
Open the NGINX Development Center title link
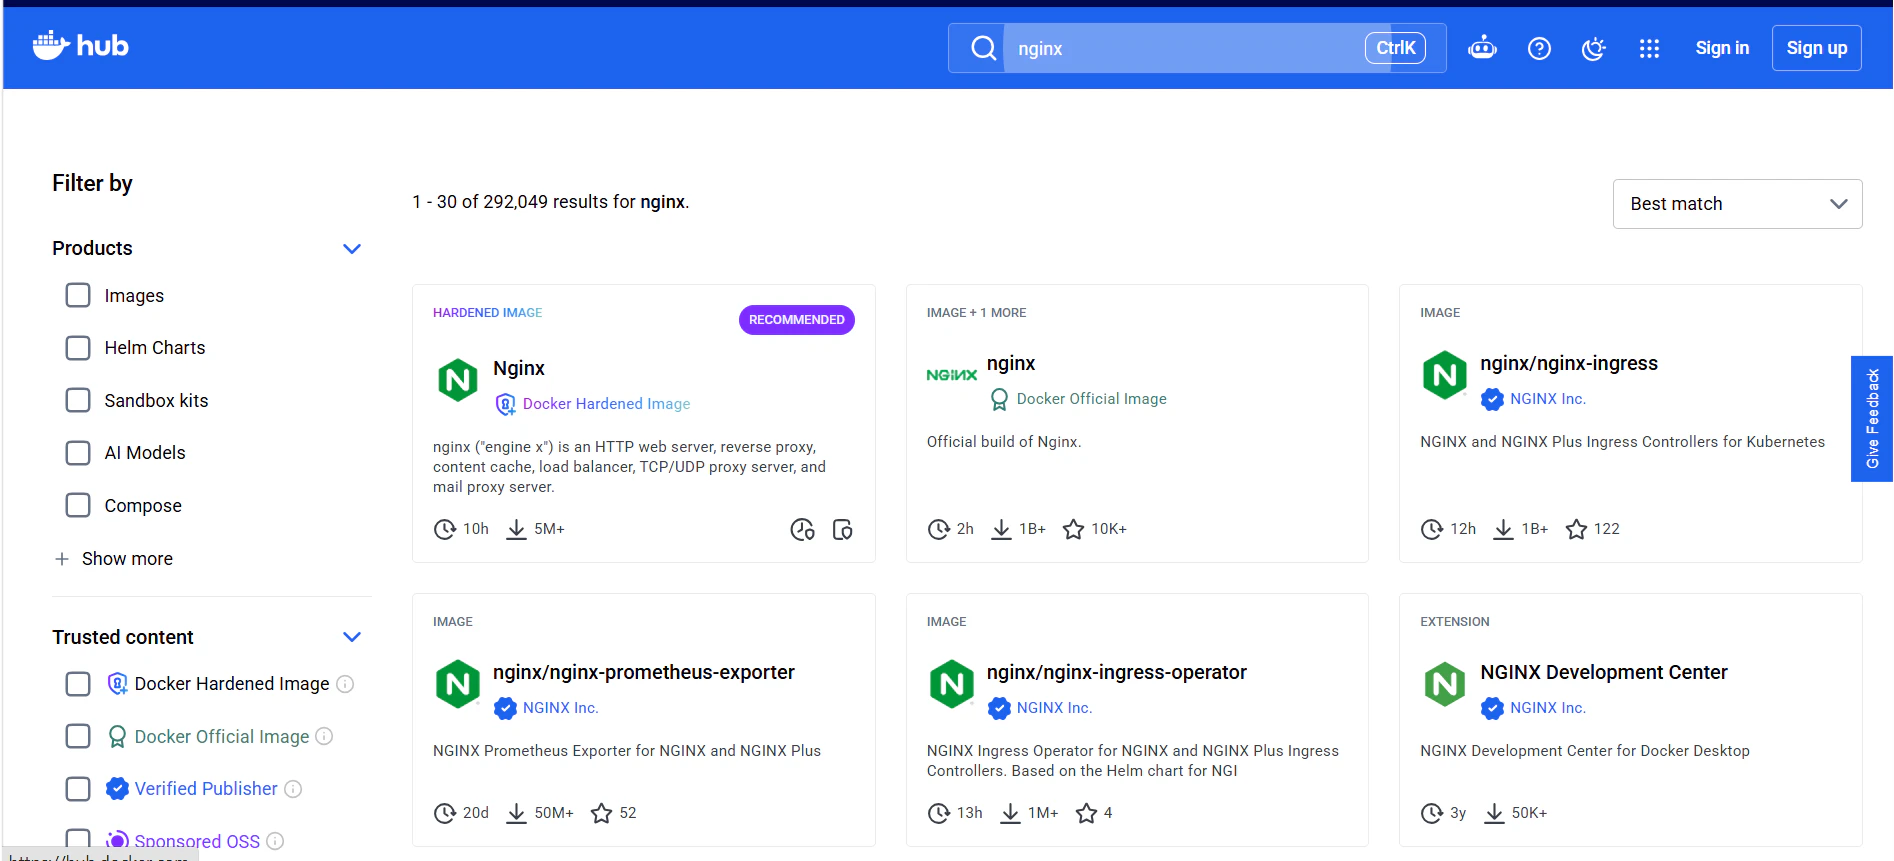(1604, 672)
